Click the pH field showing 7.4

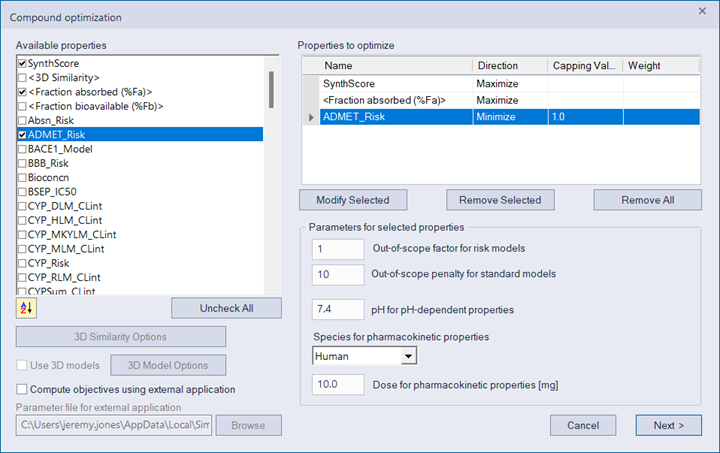coord(338,309)
